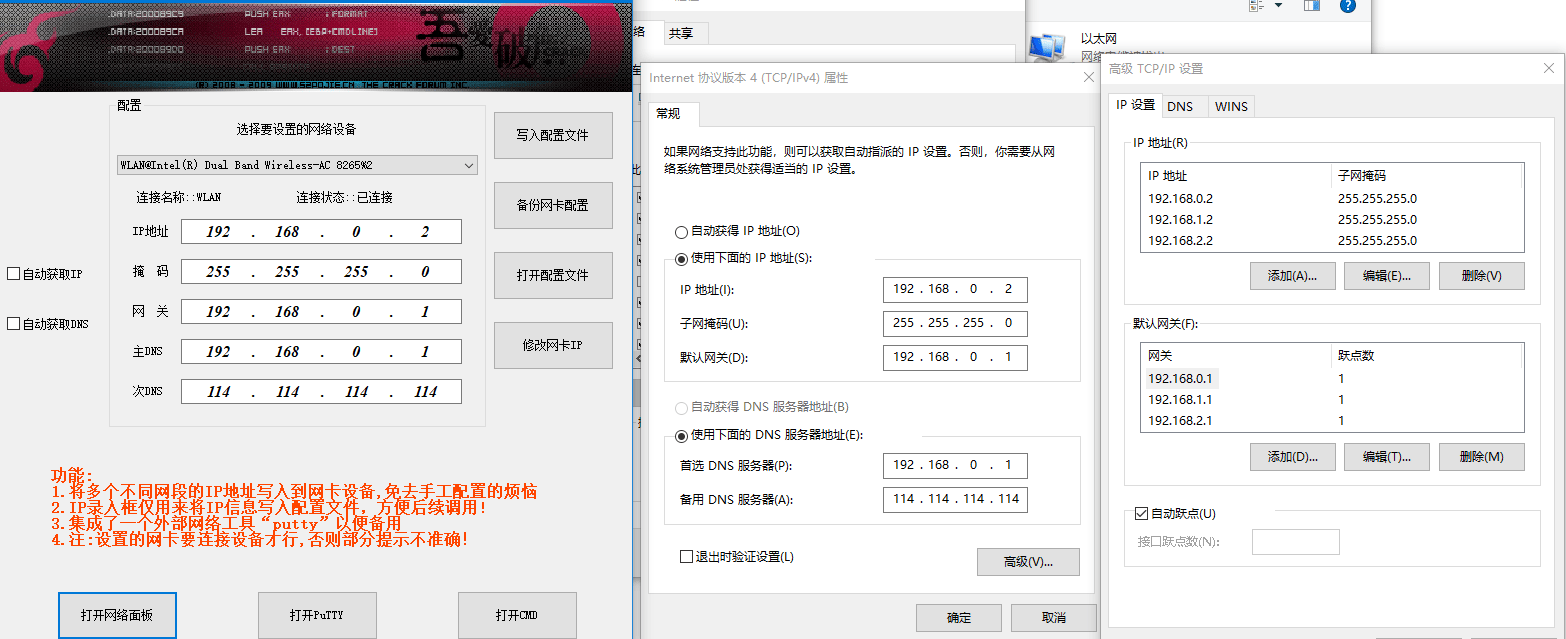Select the 自动获得 IP 地址 radio button
The image size is (1566, 639).
pos(682,231)
